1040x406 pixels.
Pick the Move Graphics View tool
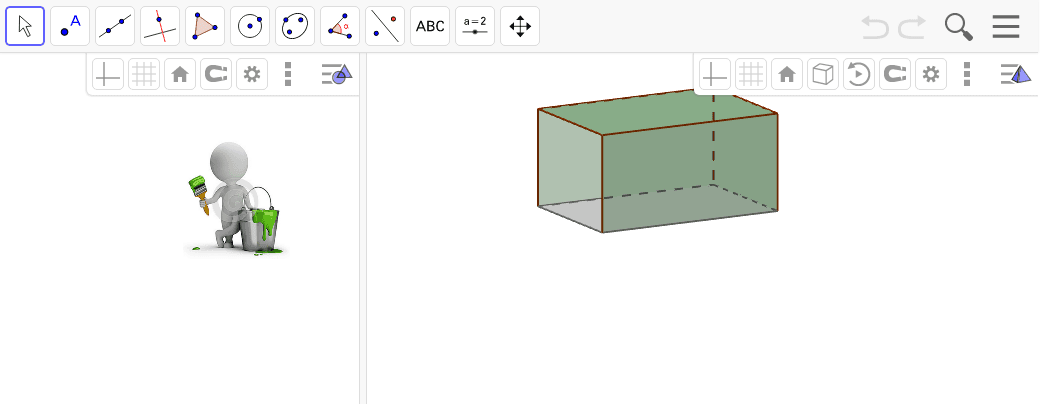click(520, 26)
